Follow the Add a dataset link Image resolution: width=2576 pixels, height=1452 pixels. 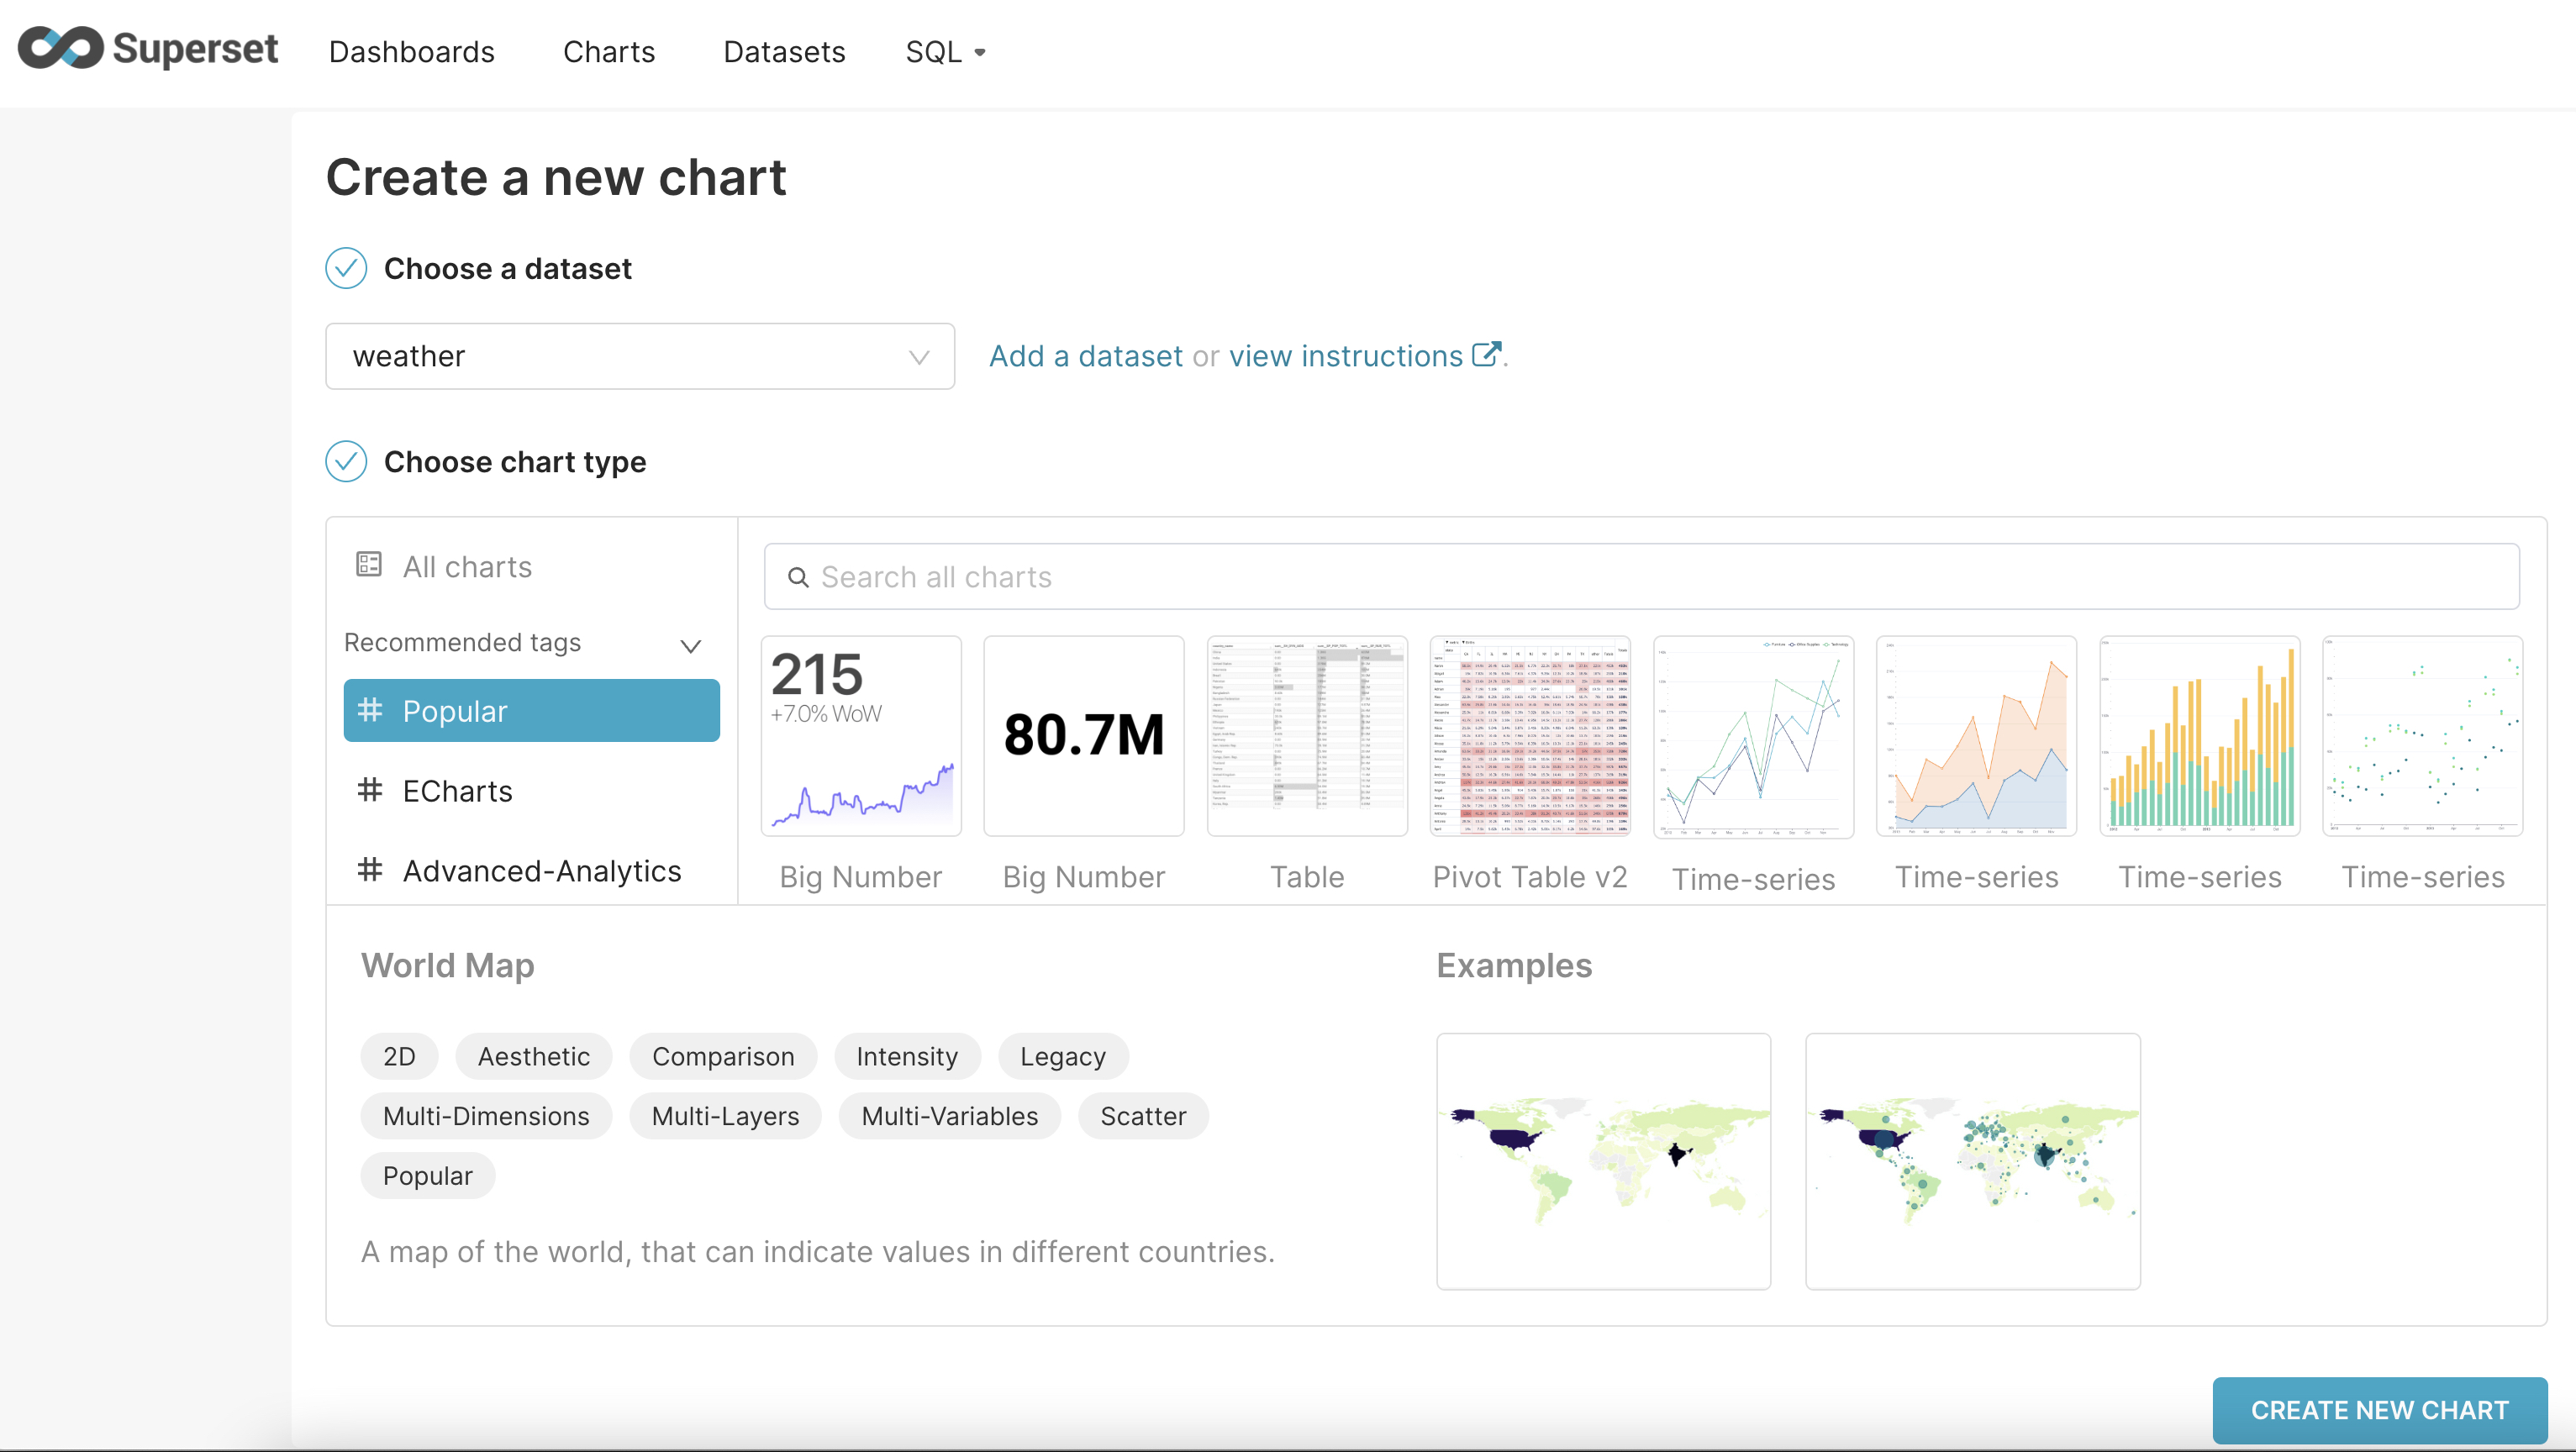coord(1085,356)
